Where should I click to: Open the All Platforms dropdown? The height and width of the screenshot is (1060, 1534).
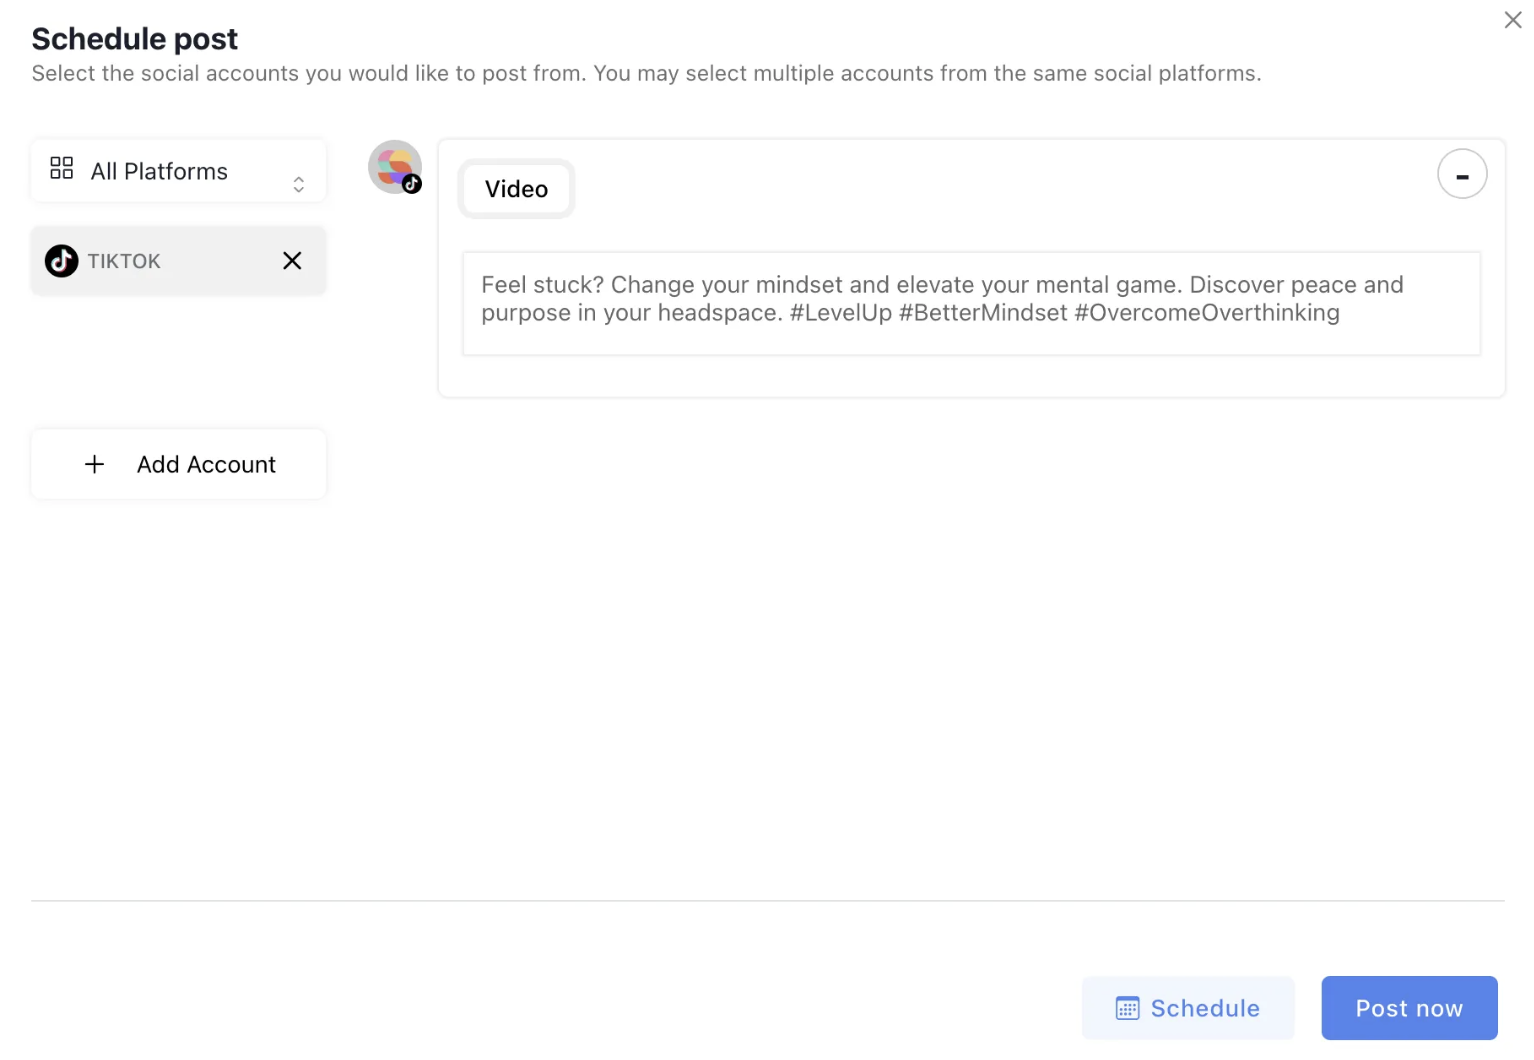pyautogui.click(x=178, y=171)
